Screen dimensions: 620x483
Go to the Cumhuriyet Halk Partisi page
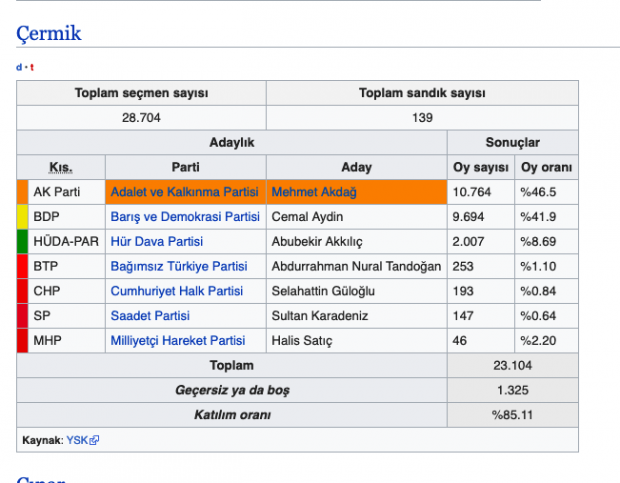177,292
